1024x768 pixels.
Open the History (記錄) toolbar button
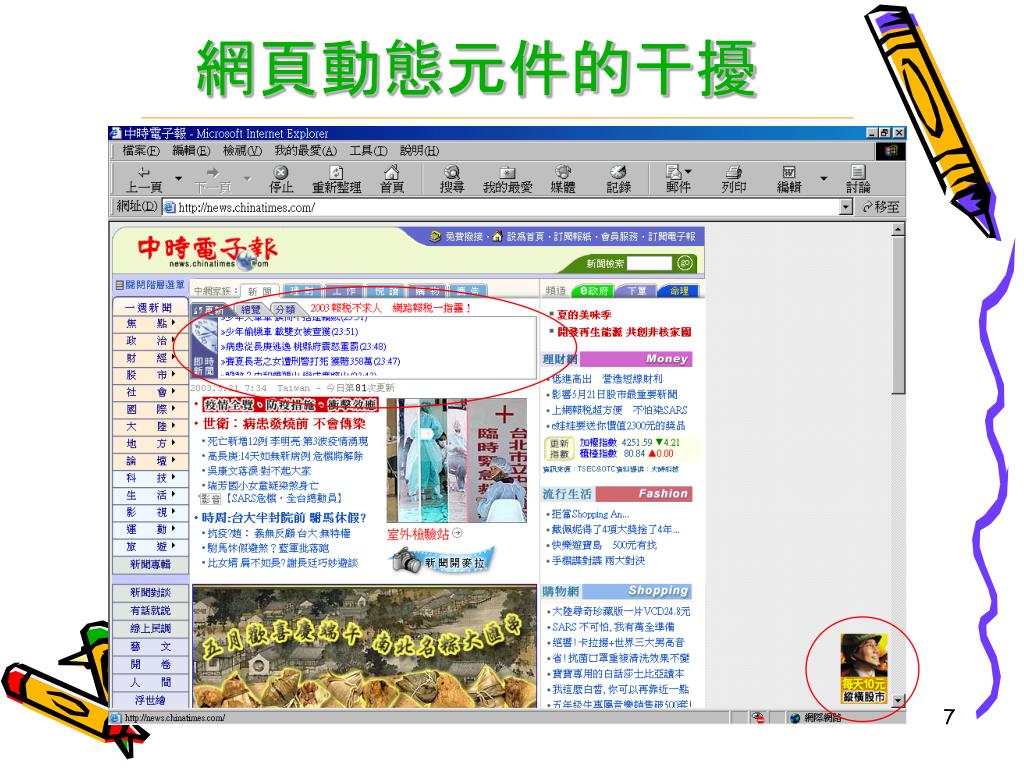click(618, 179)
